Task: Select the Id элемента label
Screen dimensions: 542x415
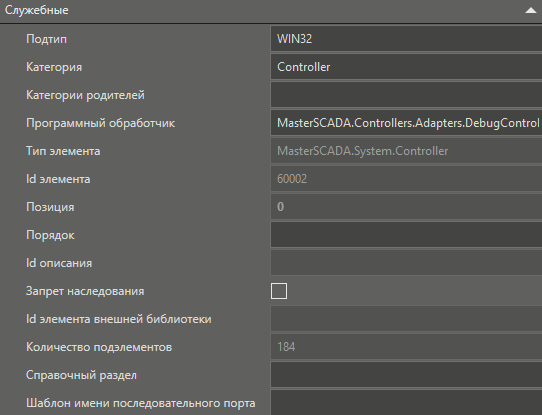Action: point(58,179)
